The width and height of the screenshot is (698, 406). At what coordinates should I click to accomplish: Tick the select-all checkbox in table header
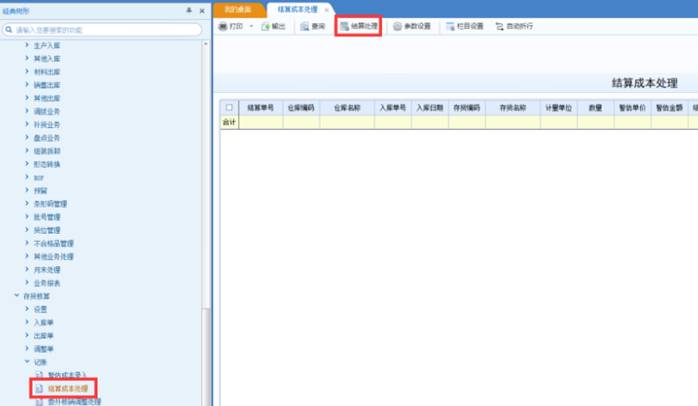click(229, 107)
